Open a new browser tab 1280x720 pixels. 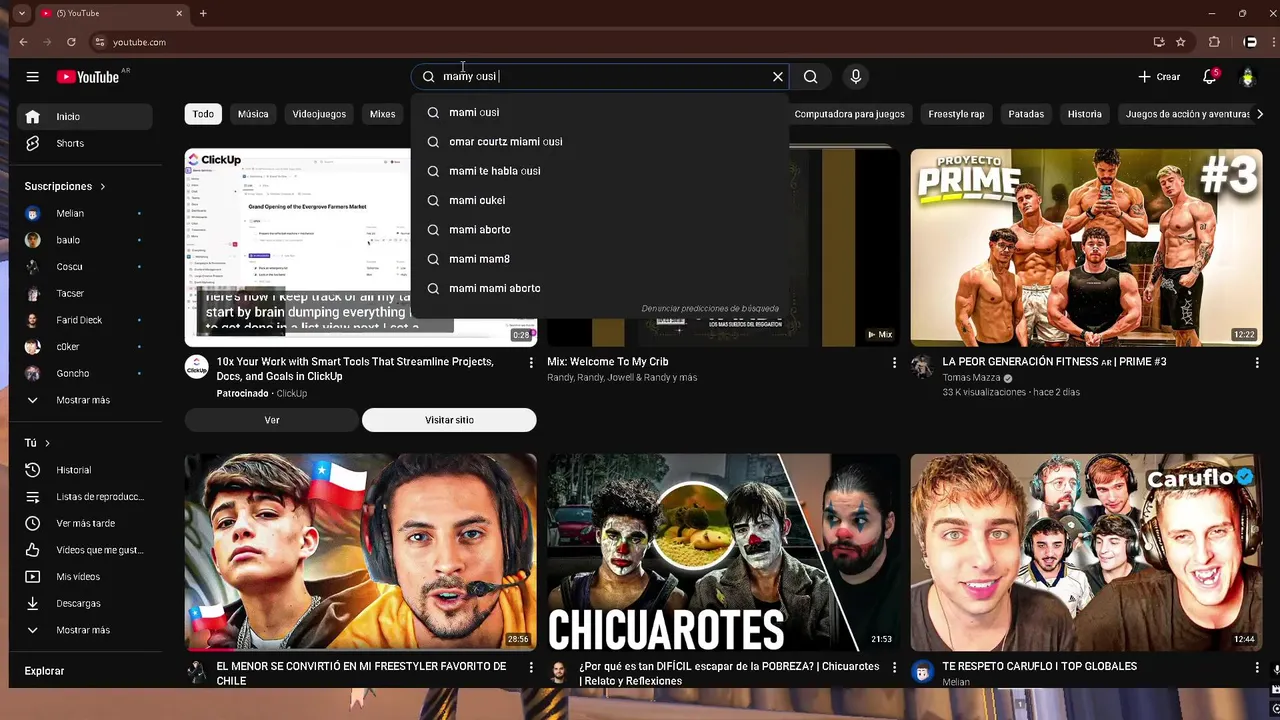click(203, 13)
